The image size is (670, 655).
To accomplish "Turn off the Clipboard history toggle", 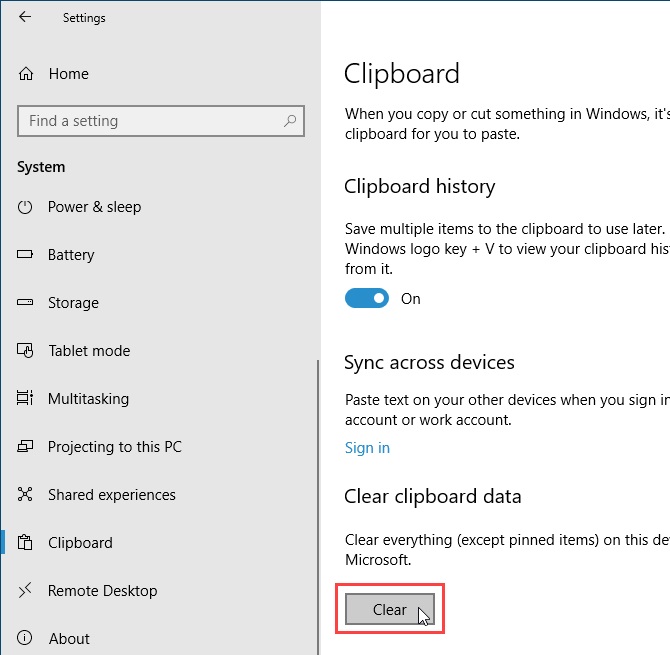I will coord(367,298).
